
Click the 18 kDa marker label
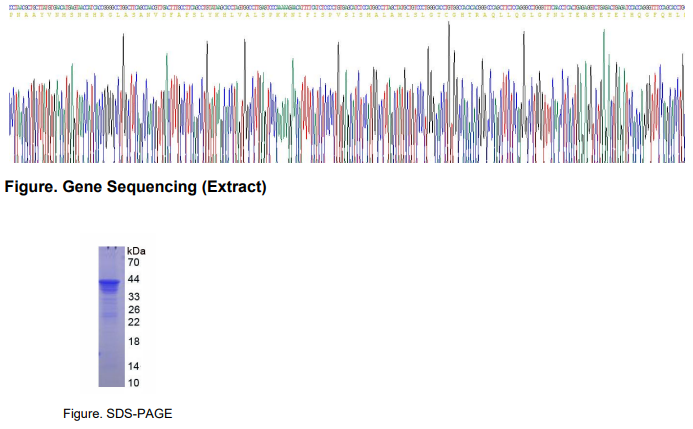tap(134, 341)
